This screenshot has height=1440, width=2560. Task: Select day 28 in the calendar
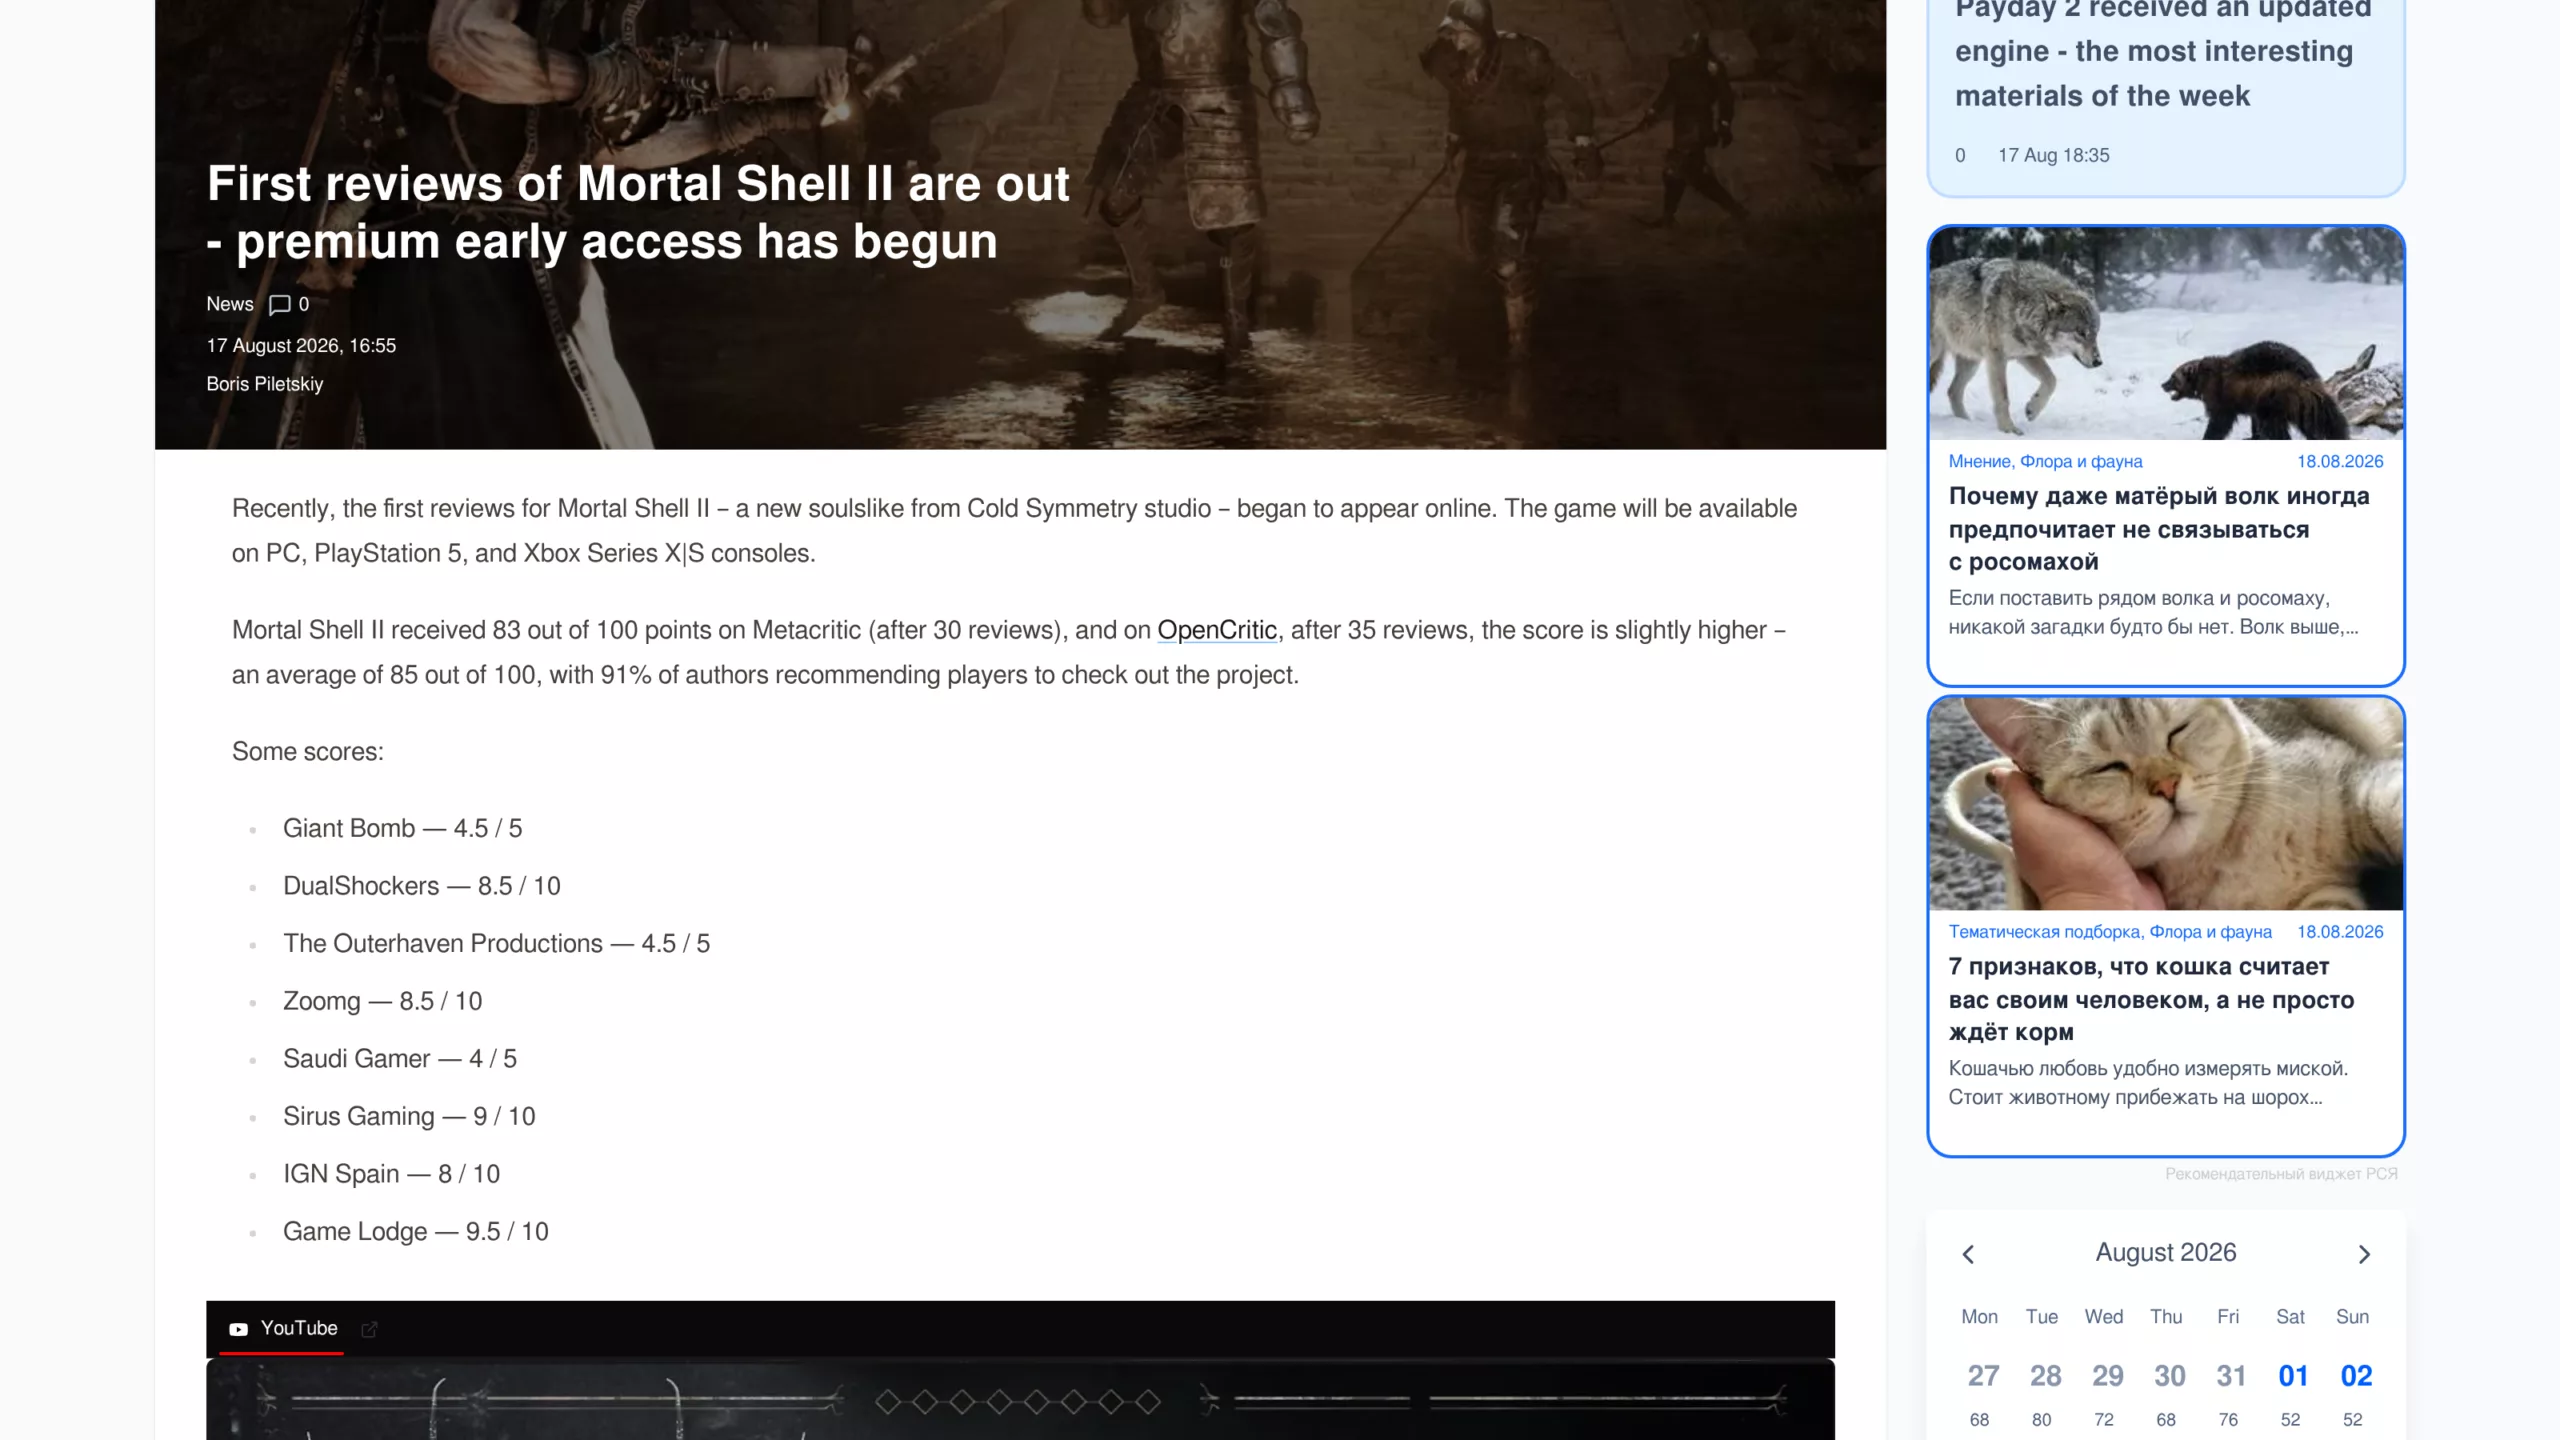pyautogui.click(x=2045, y=1376)
